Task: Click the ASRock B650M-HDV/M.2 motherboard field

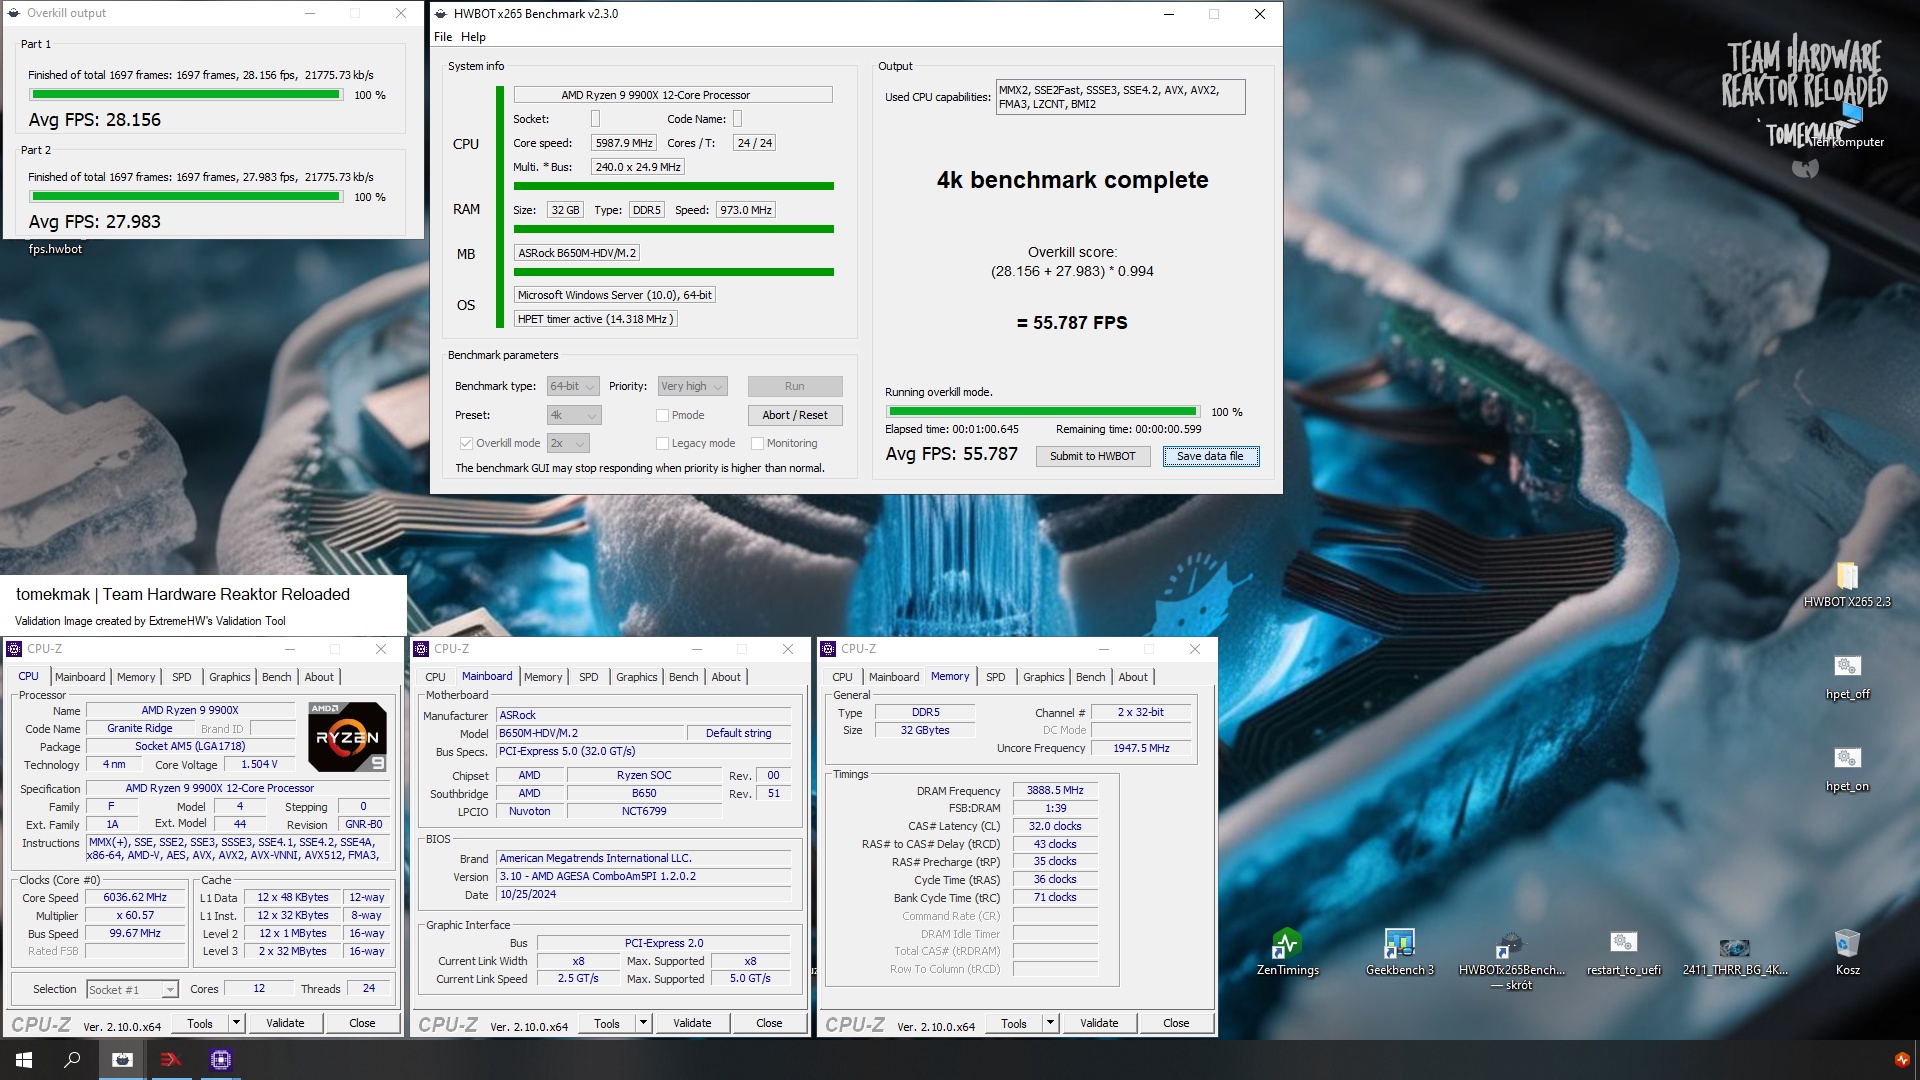Action: coord(577,253)
